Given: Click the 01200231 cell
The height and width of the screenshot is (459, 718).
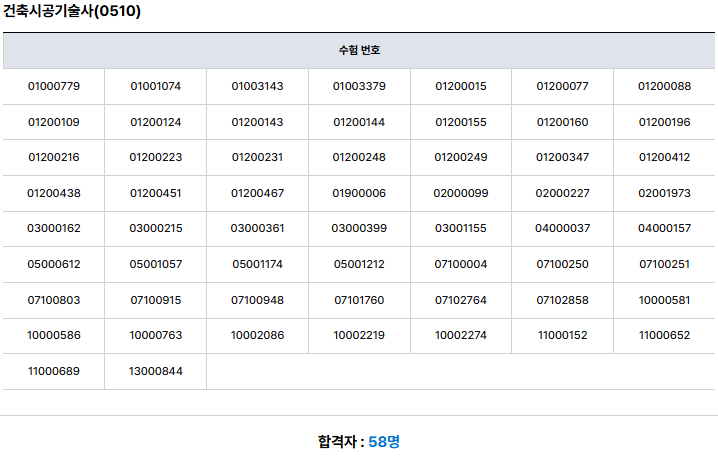Looking at the screenshot, I should (257, 157).
